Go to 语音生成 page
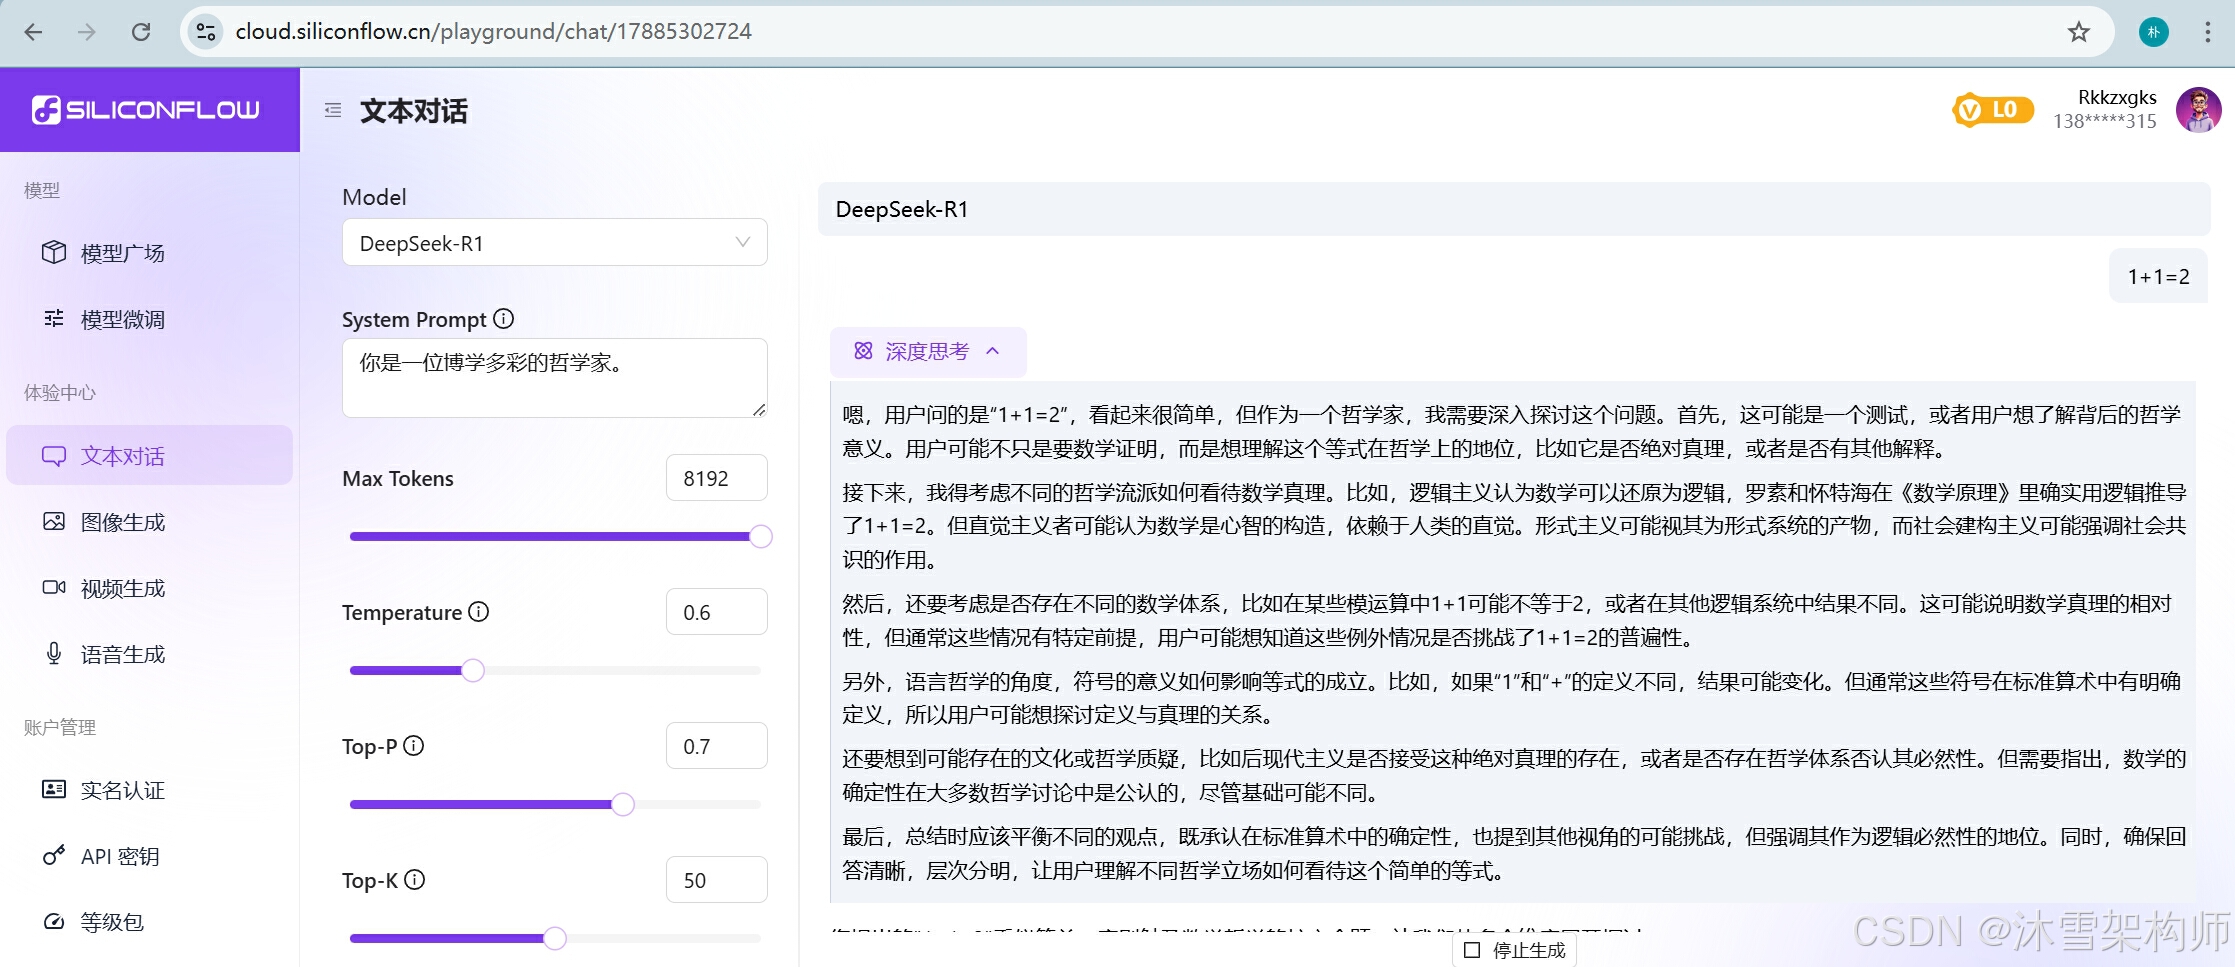2235x967 pixels. [150, 654]
